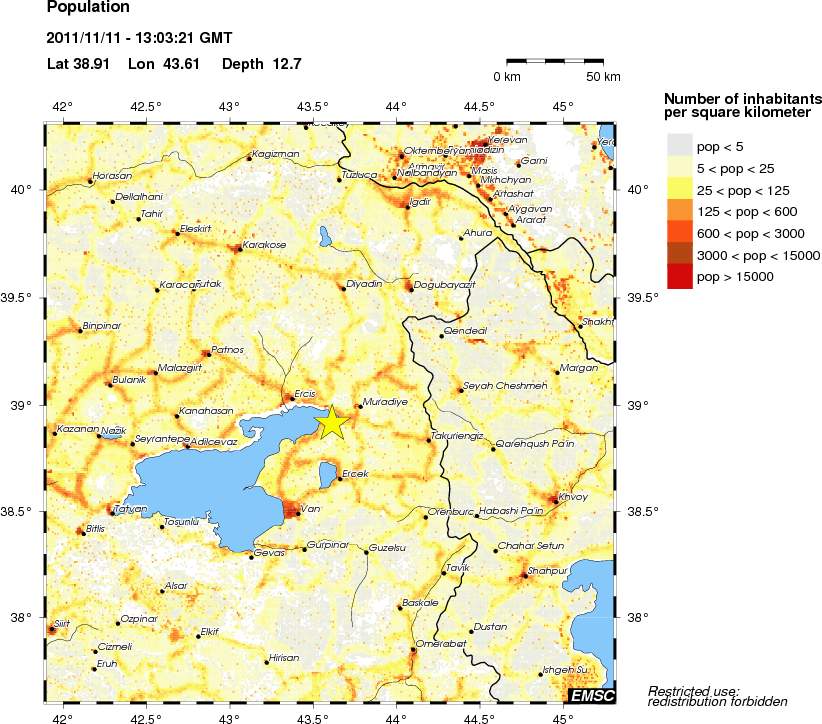Click the yellow star epicenter marker
822x724 pixels.
332,423
